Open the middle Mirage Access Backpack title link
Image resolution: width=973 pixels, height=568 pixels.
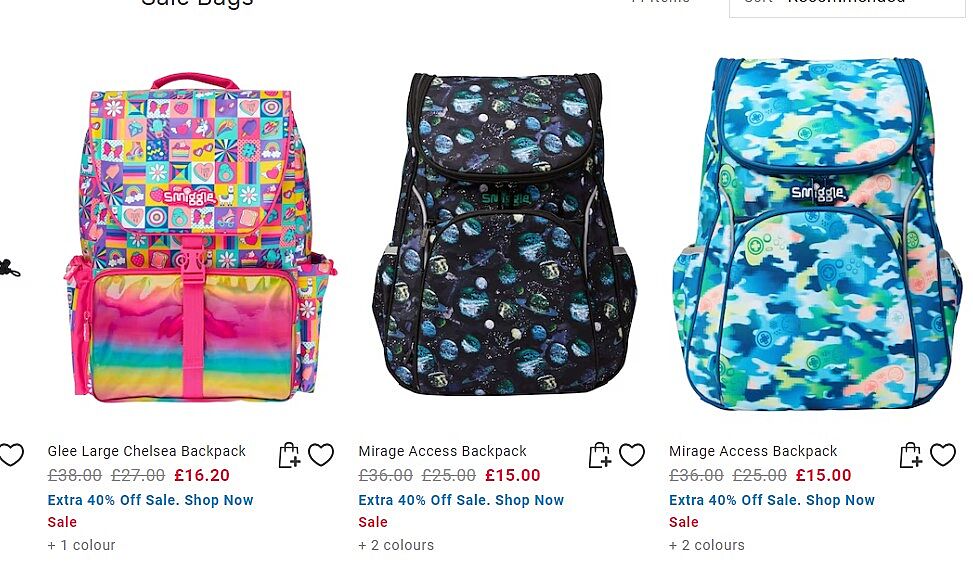click(442, 451)
